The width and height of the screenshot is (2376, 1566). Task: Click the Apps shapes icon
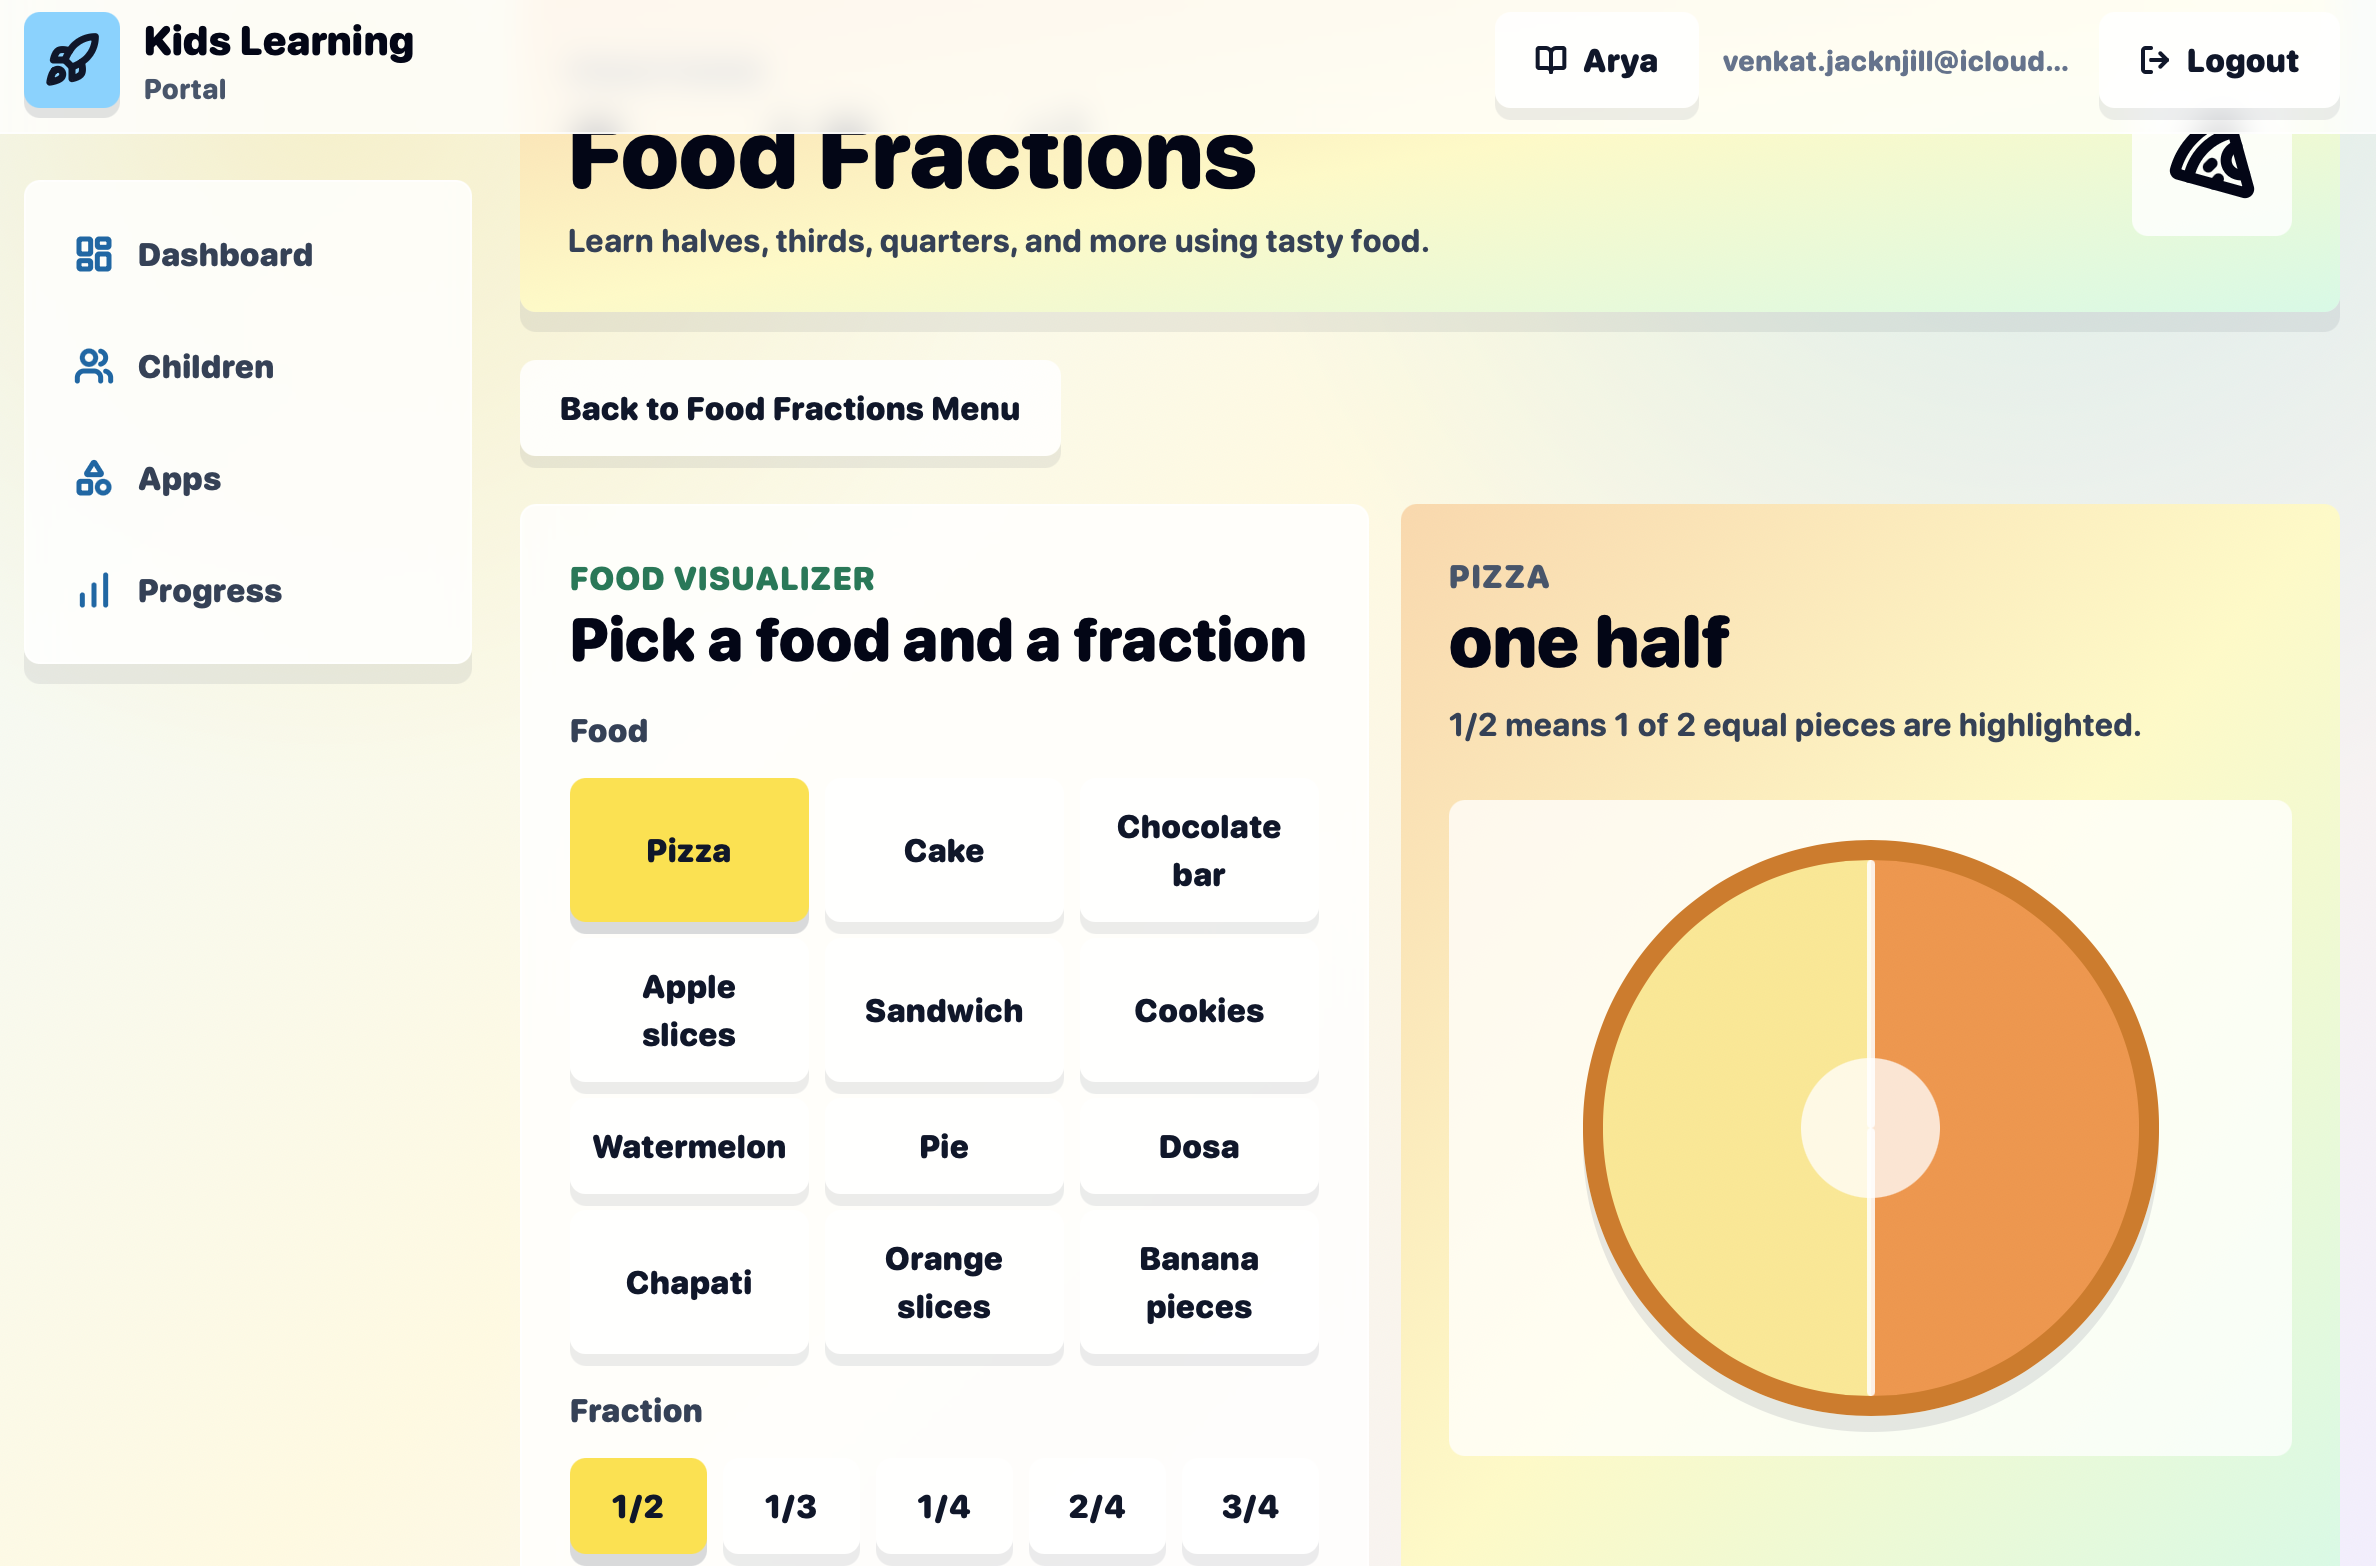point(94,479)
